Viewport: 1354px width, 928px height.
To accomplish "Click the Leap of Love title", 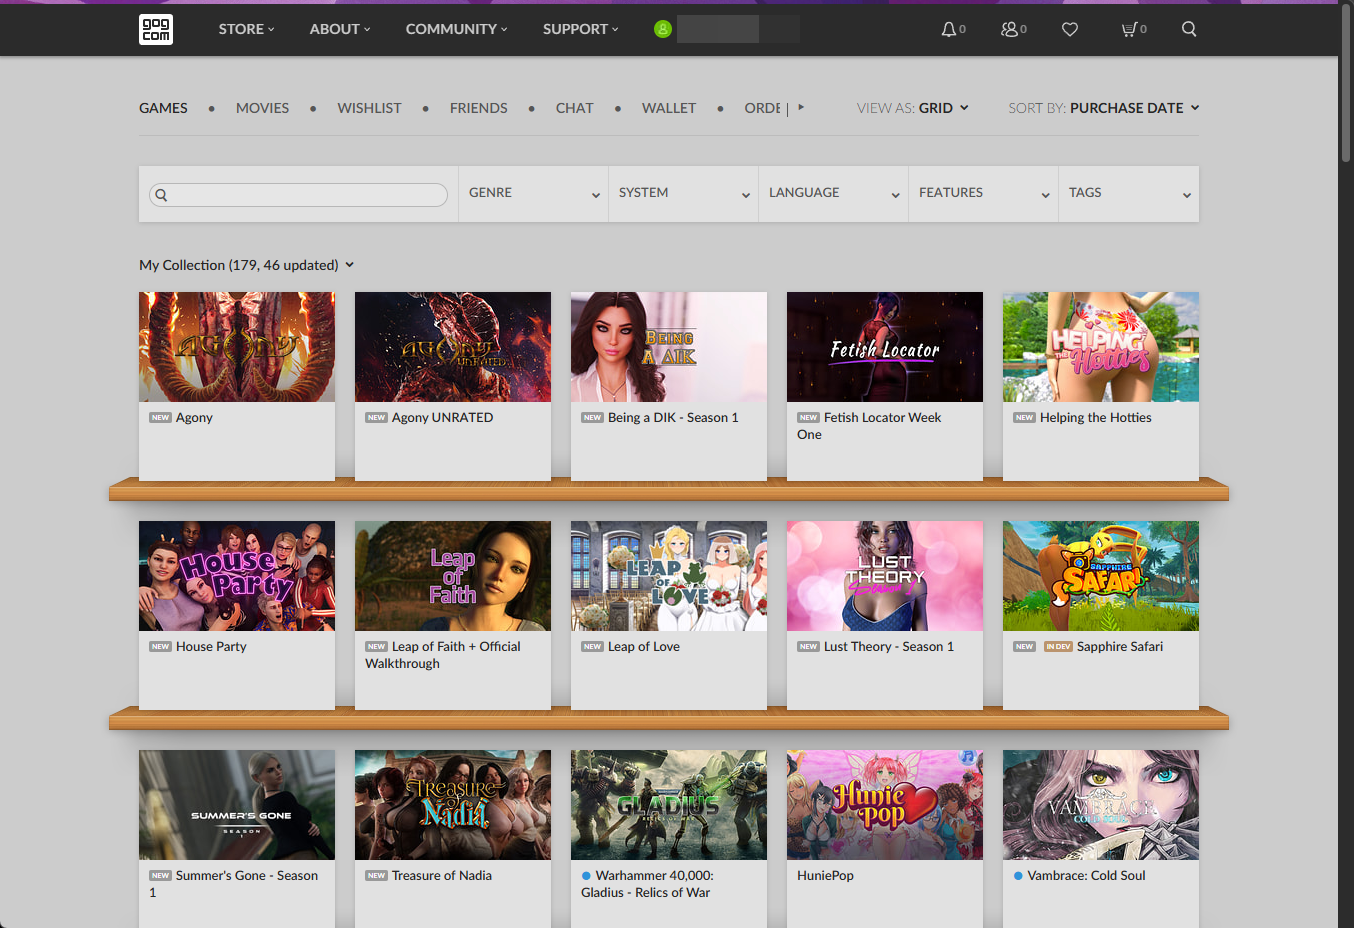I will [644, 647].
